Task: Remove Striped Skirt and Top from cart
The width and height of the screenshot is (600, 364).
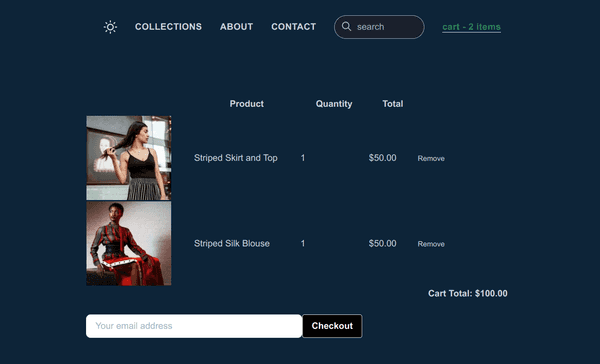Action: pos(431,158)
